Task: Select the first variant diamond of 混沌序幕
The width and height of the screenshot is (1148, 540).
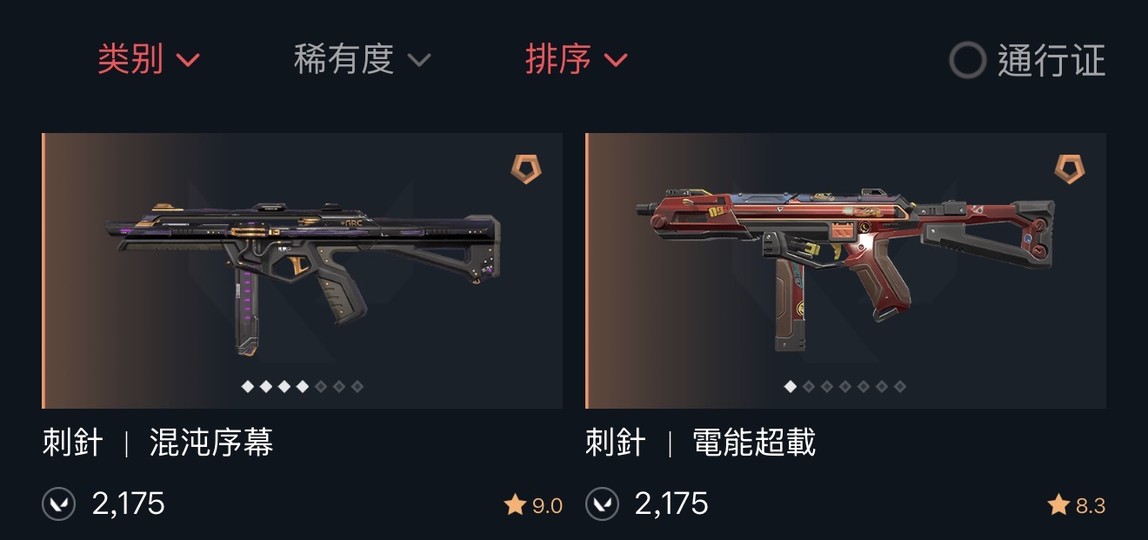Action: (247, 386)
